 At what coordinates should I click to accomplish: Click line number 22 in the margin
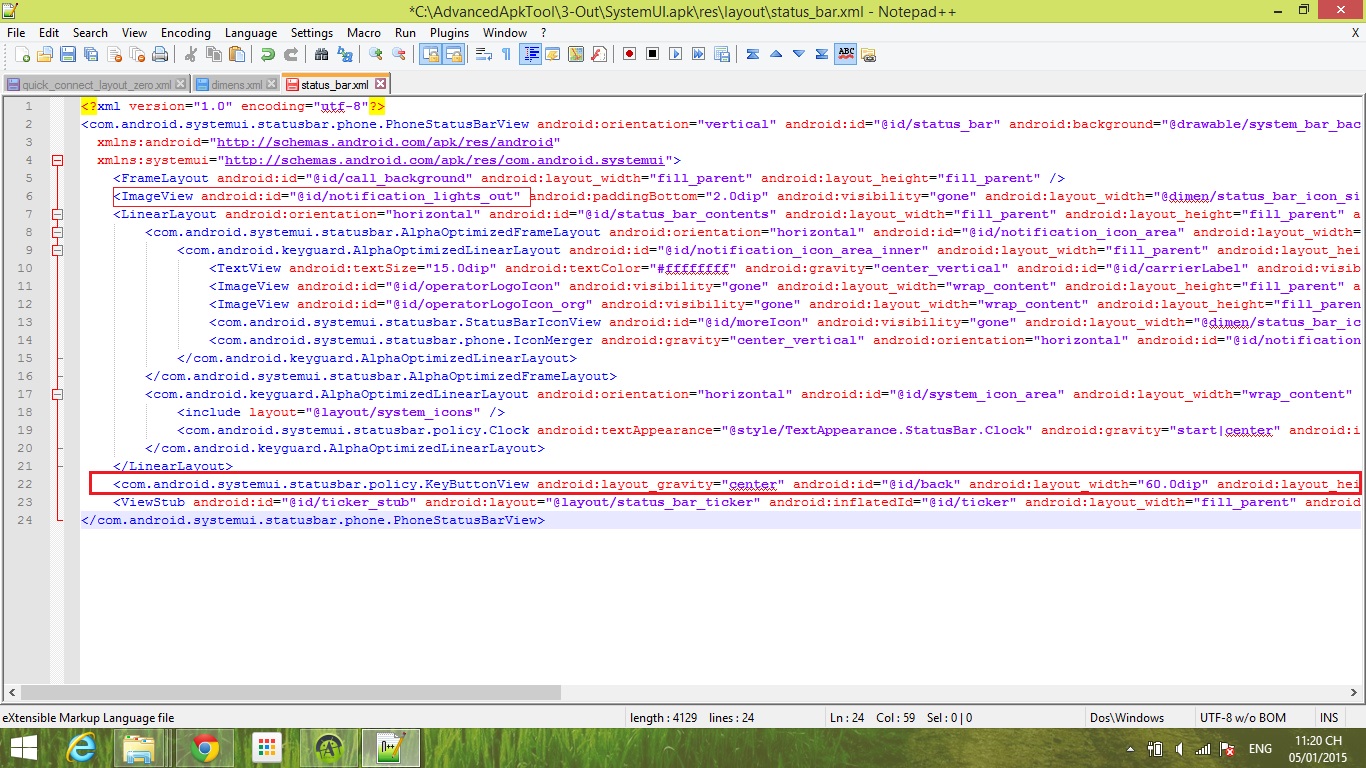tap(24, 484)
